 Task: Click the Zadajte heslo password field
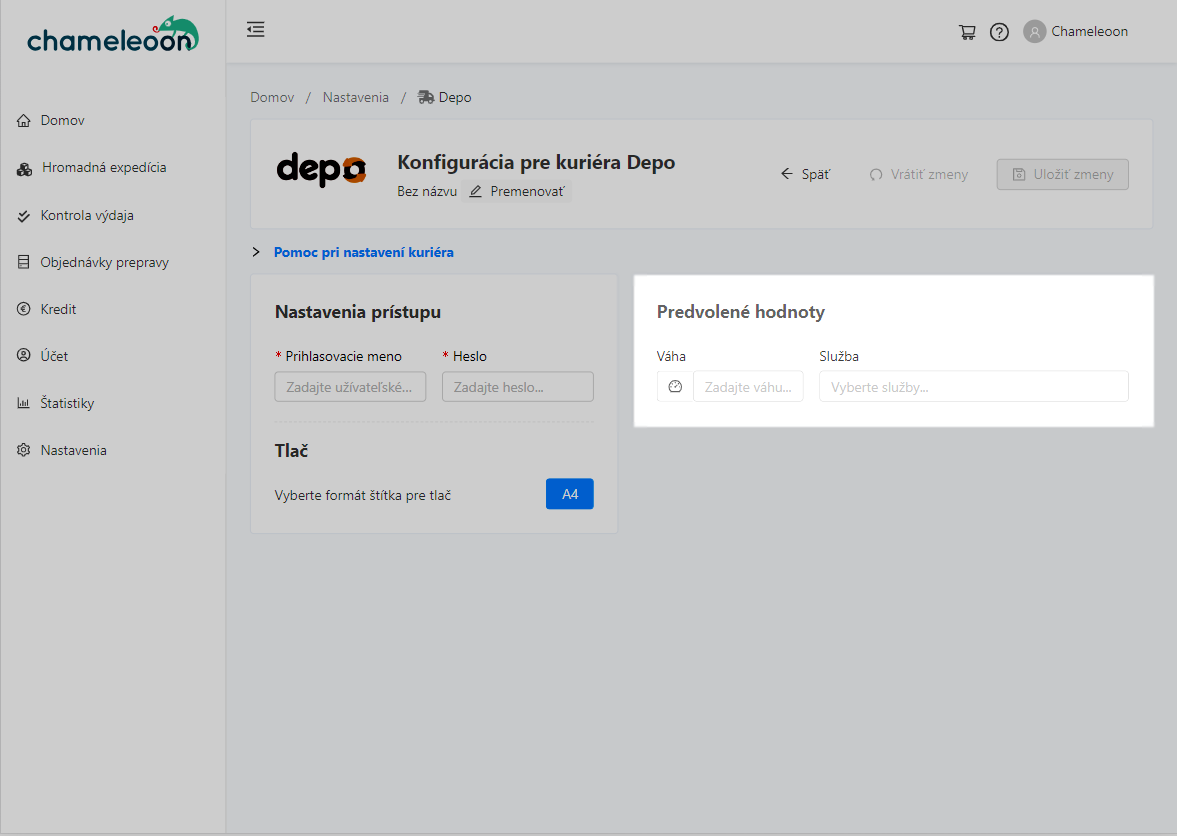coord(517,386)
